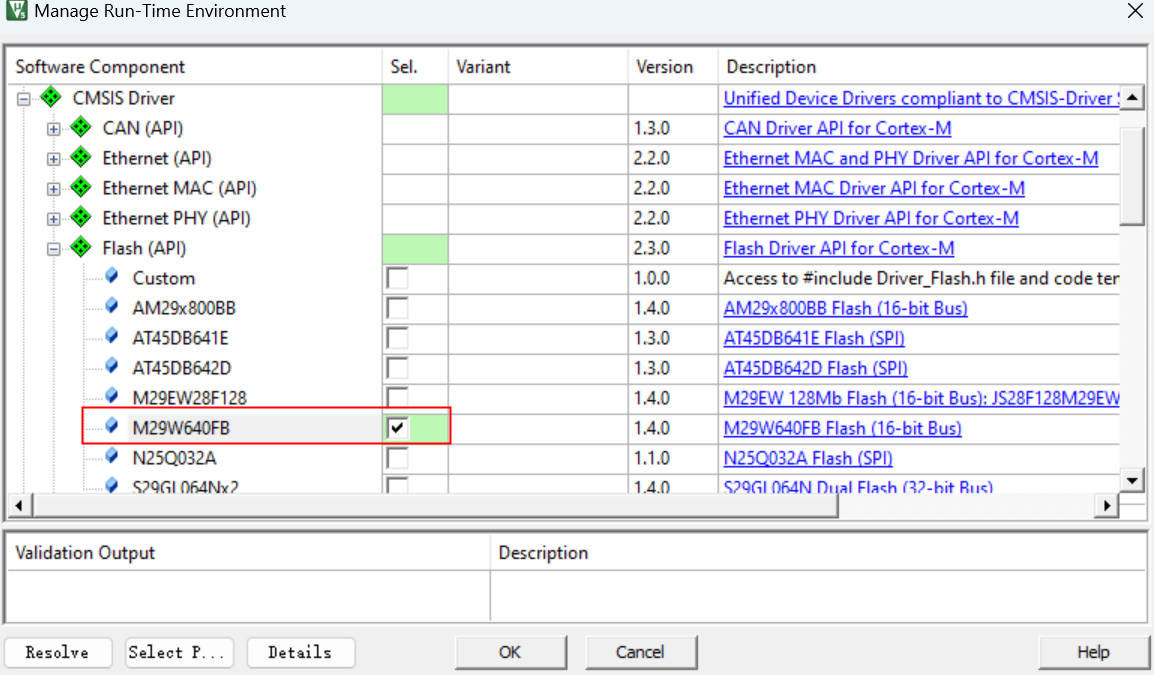This screenshot has height=675, width=1154.
Task: Click the horizontal scrollbar right arrow
Action: pyautogui.click(x=1106, y=506)
